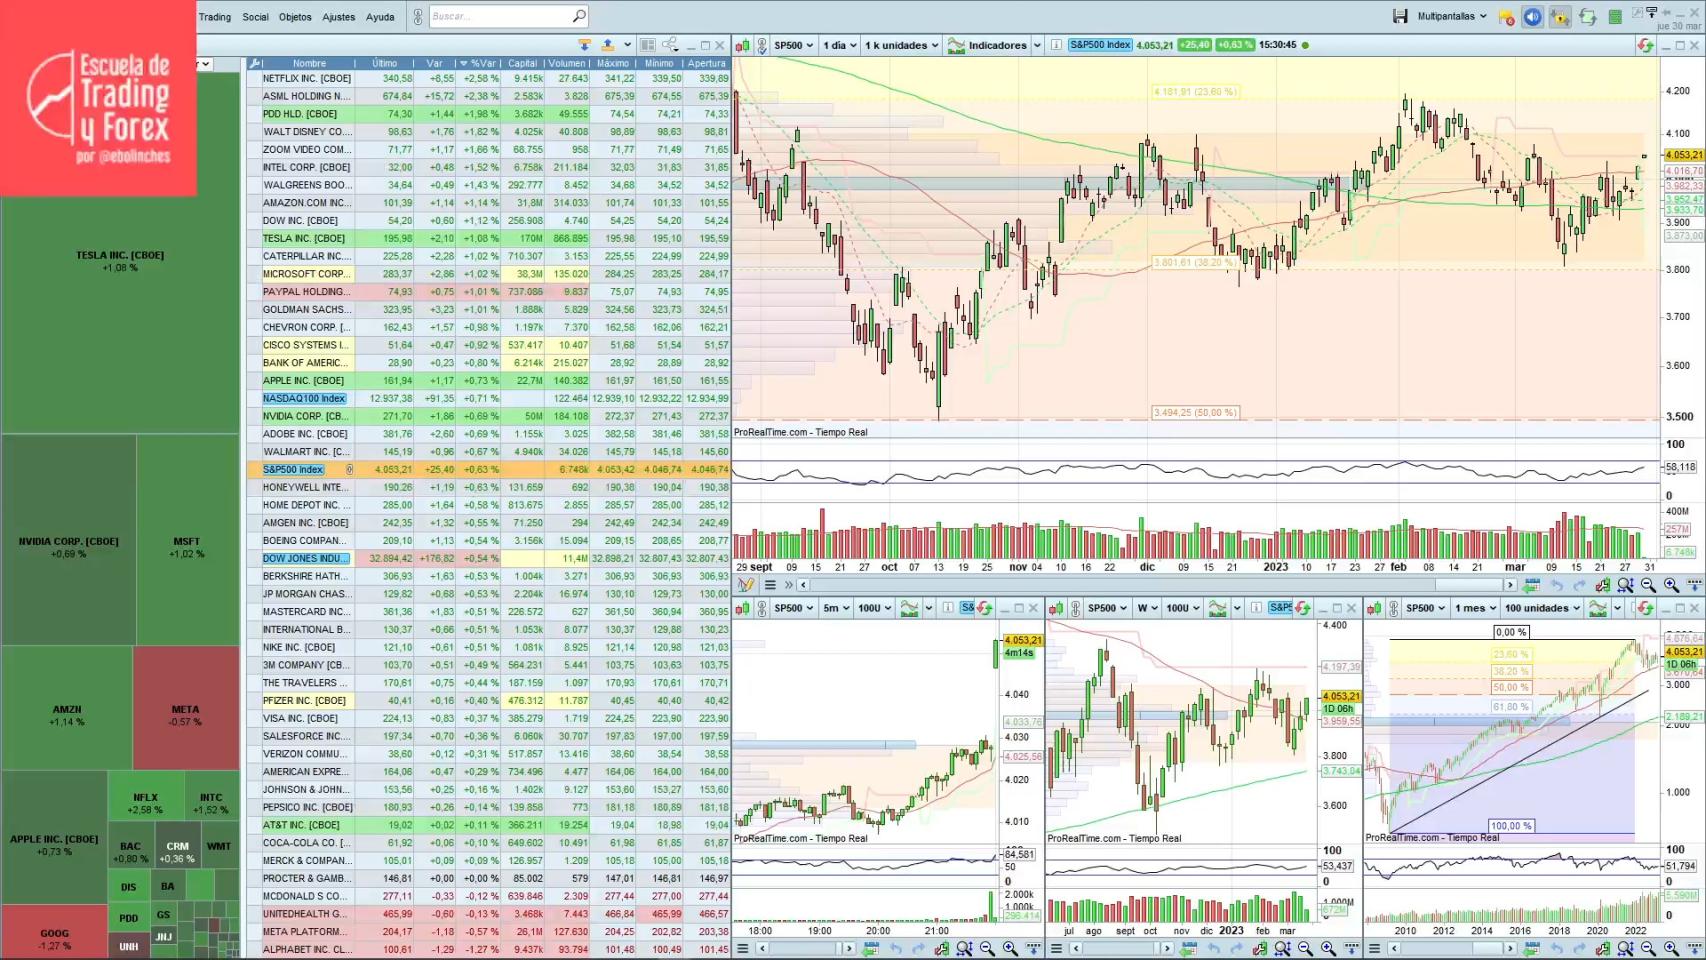Viewport: 1706px width, 960px height.
Task: Click the indicators icon in bottom-left chart
Action: (x=910, y=608)
